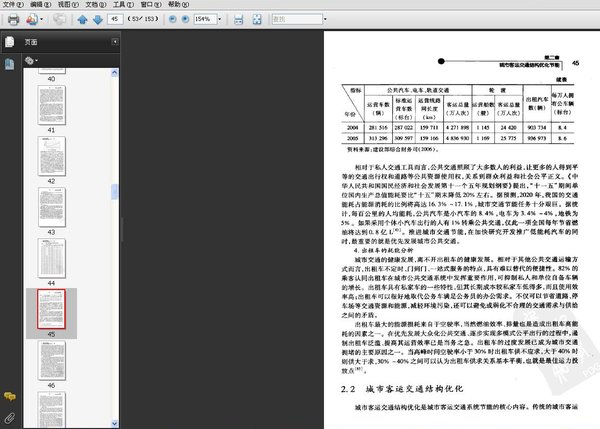
Task: Expand the collaborate icon's dropdown arrow
Action: pos(41,19)
